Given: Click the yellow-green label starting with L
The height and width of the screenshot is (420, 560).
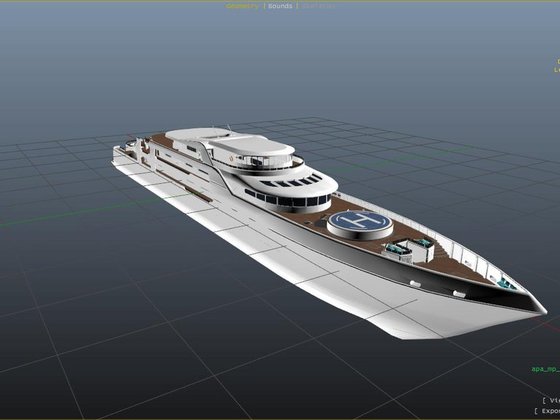Looking at the screenshot, I should click(x=557, y=70).
